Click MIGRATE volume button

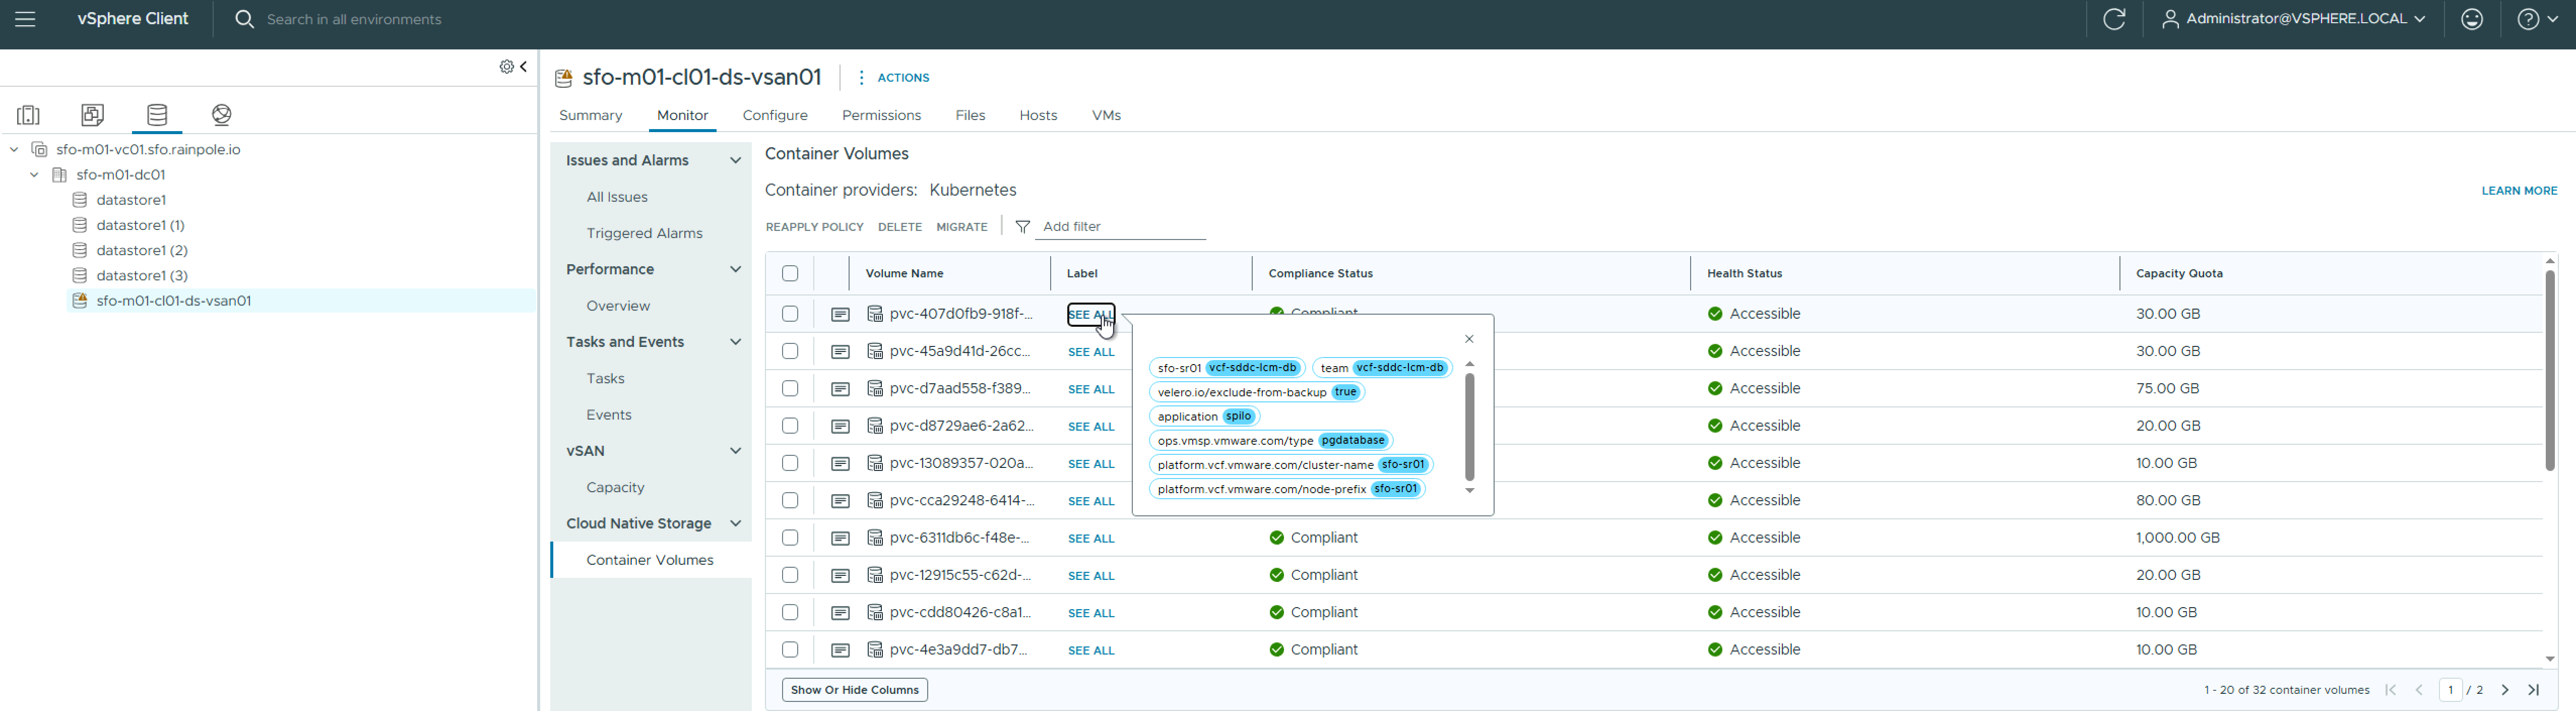click(962, 227)
